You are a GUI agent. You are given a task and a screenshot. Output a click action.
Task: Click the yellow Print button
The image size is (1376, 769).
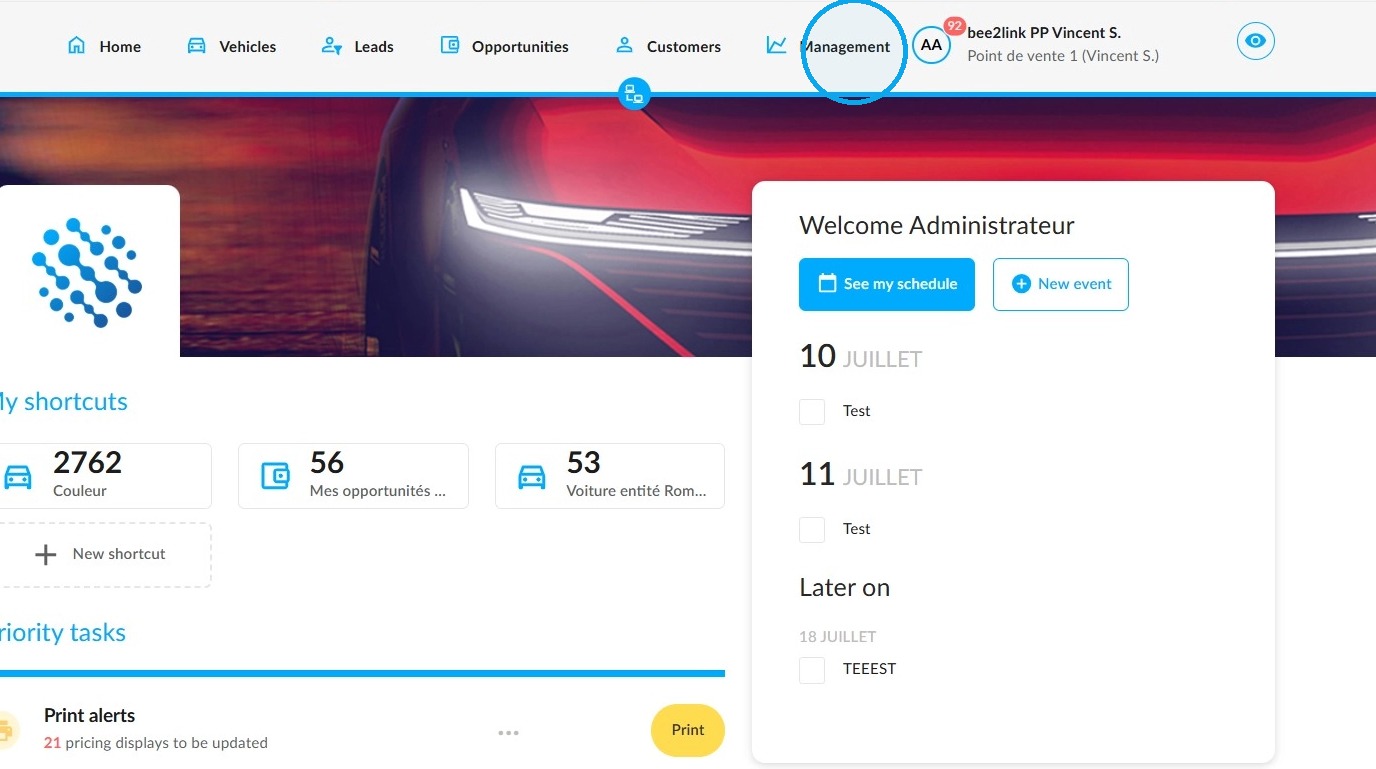coord(688,730)
